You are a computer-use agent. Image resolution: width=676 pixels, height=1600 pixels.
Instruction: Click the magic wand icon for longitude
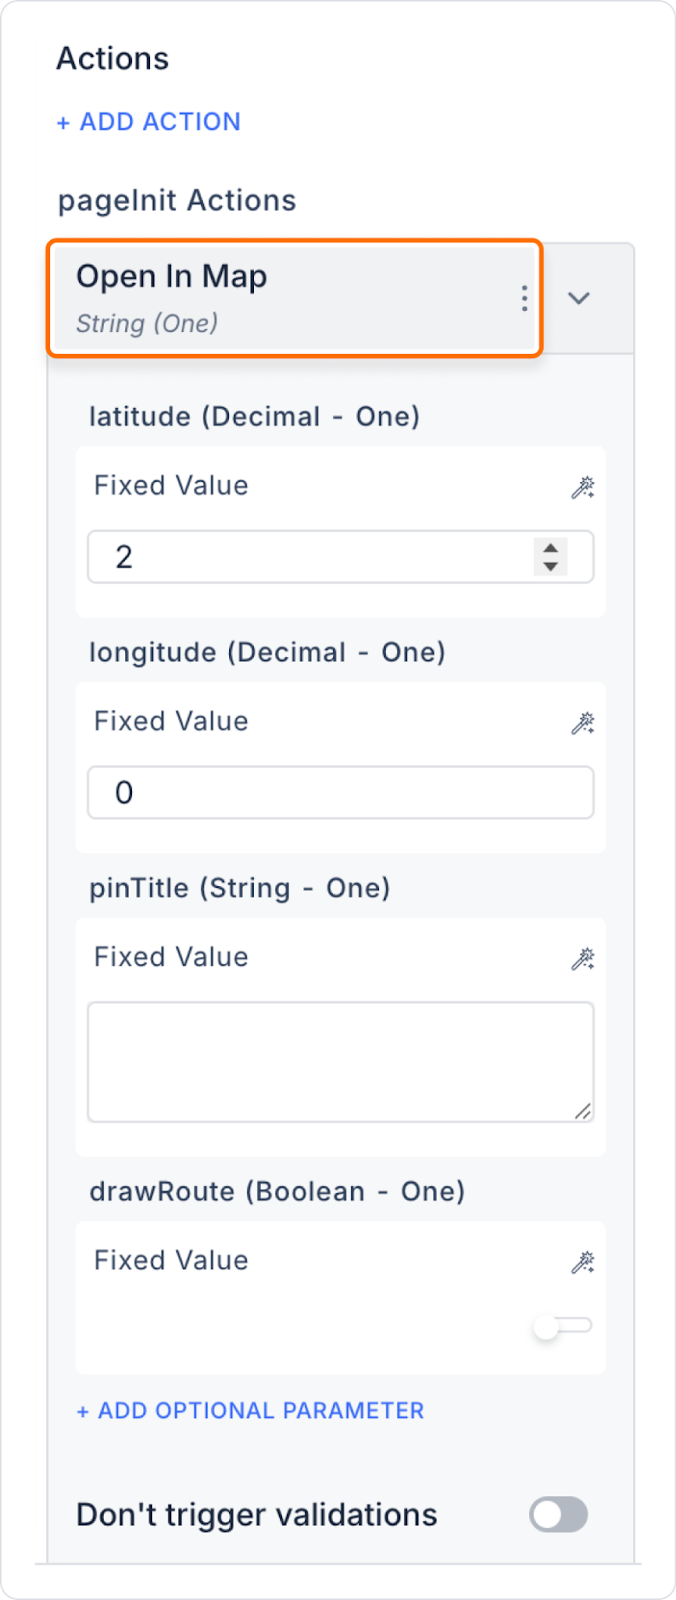point(582,723)
